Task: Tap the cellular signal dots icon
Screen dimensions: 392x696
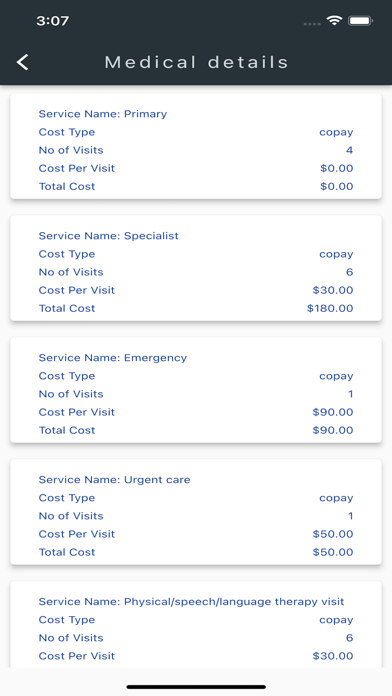Action: click(312, 24)
